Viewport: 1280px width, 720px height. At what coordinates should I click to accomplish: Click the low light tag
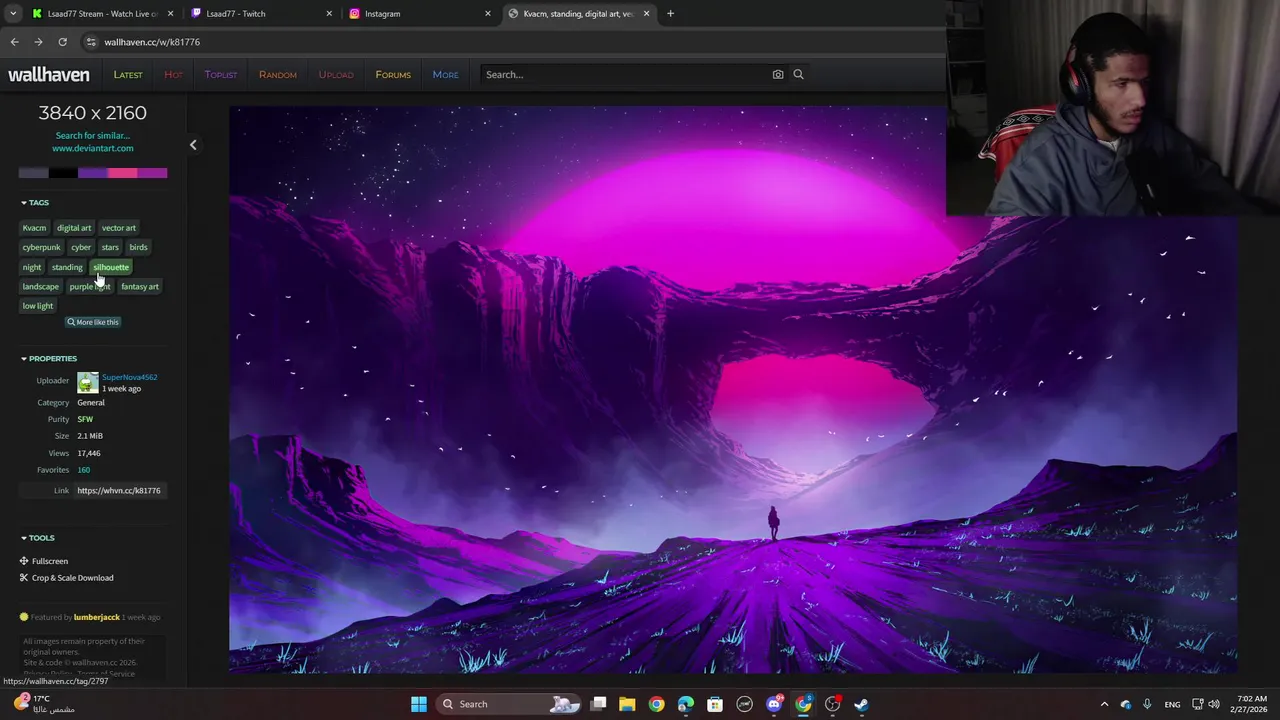point(38,306)
